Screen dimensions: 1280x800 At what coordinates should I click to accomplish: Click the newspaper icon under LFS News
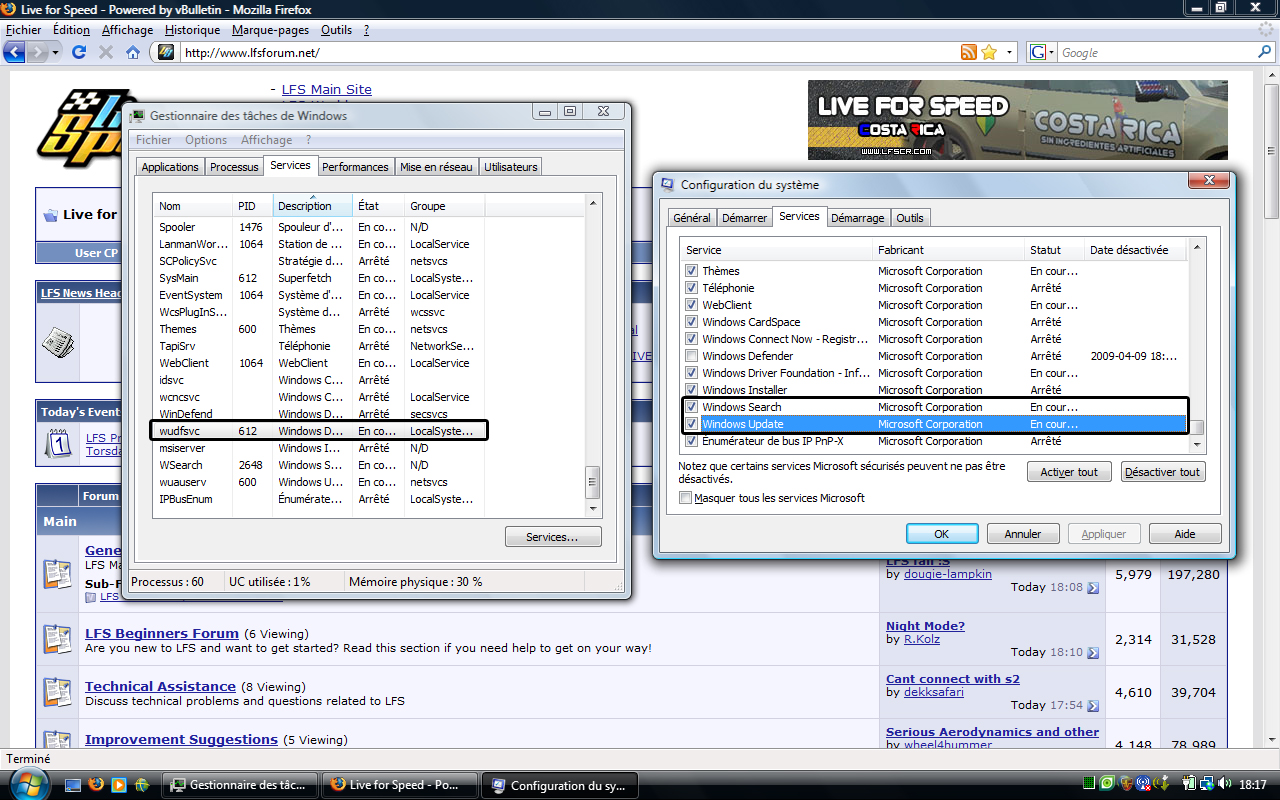tap(57, 343)
